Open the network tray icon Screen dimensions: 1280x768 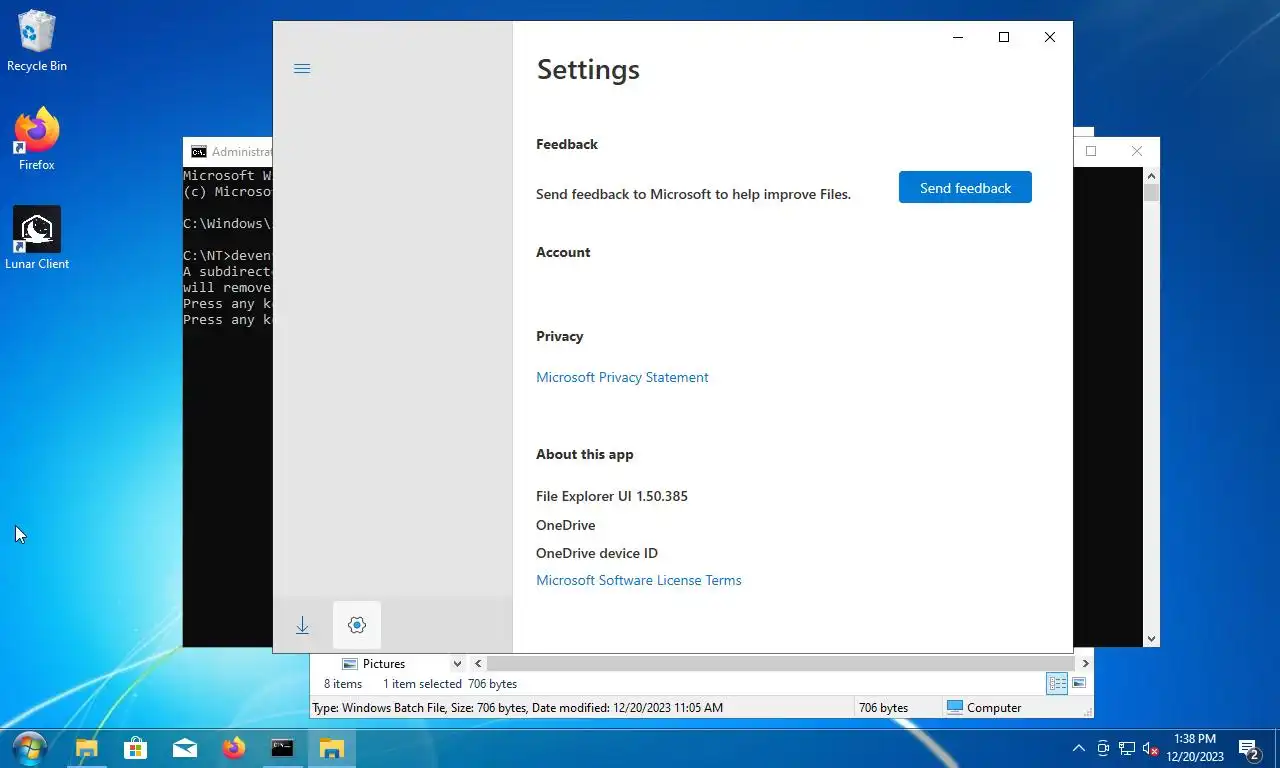point(1127,748)
